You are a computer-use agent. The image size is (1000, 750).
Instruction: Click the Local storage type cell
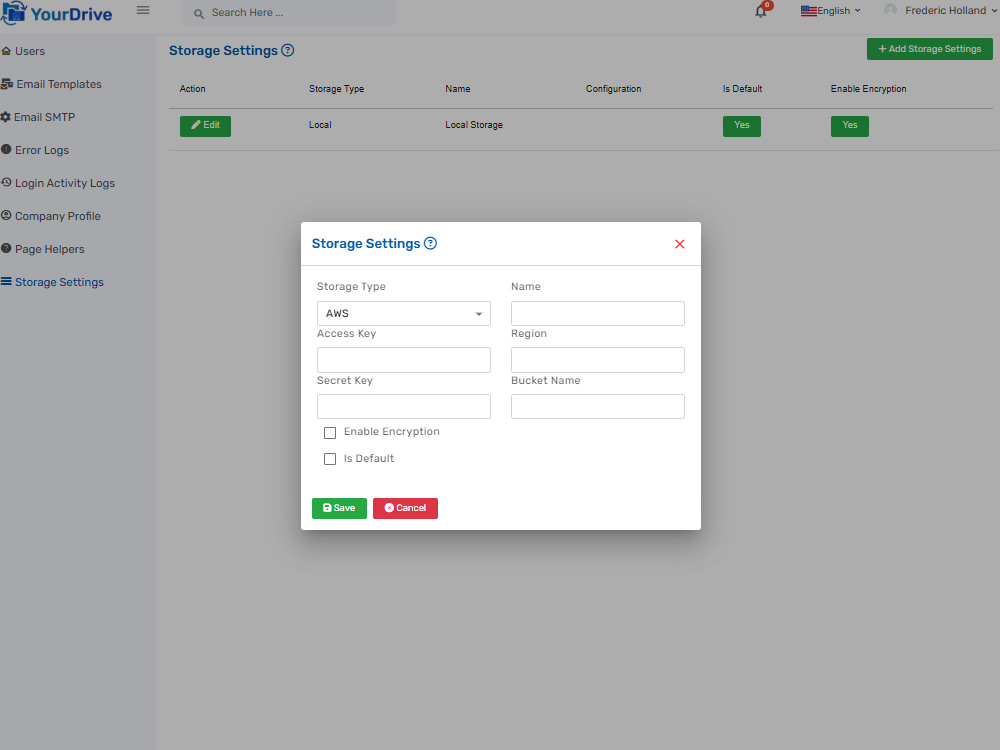coord(320,125)
